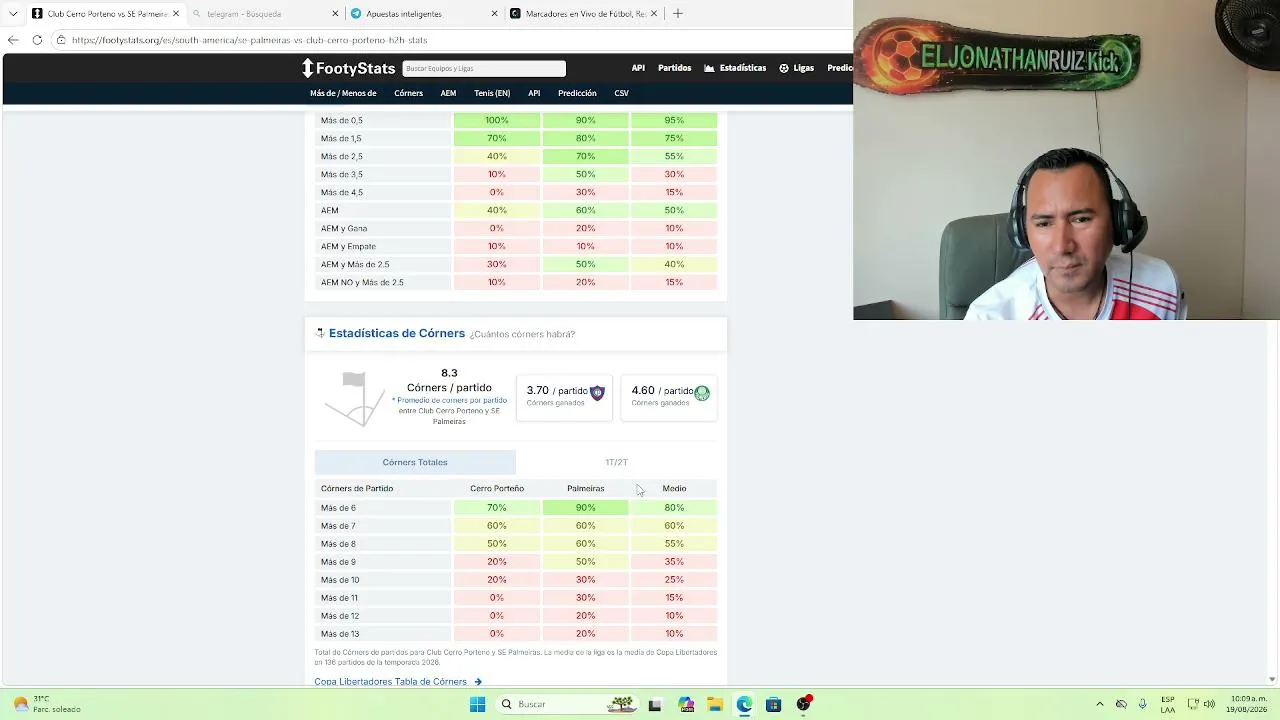Open Microsoft Store from the taskbar
Image resolution: width=1280 pixels, height=720 pixels.
[x=773, y=704]
